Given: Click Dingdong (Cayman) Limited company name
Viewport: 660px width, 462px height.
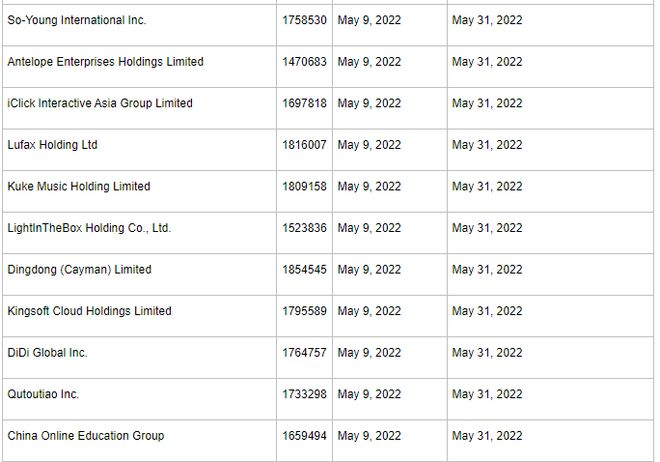Looking at the screenshot, I should point(80,269).
